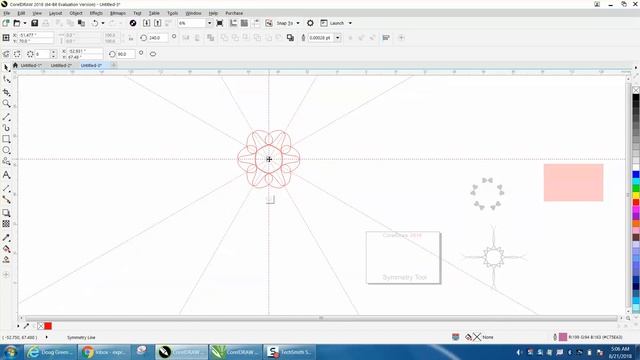Click the red swatch in document palette
This screenshot has width=640, height=360.
pyautogui.click(x=48, y=326)
